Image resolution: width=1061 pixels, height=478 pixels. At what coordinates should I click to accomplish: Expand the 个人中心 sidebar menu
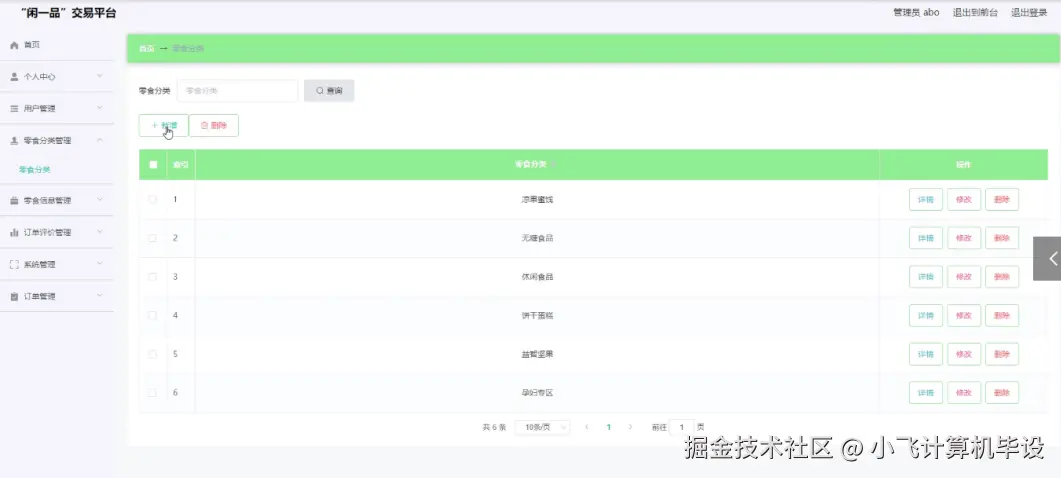pyautogui.click(x=57, y=77)
